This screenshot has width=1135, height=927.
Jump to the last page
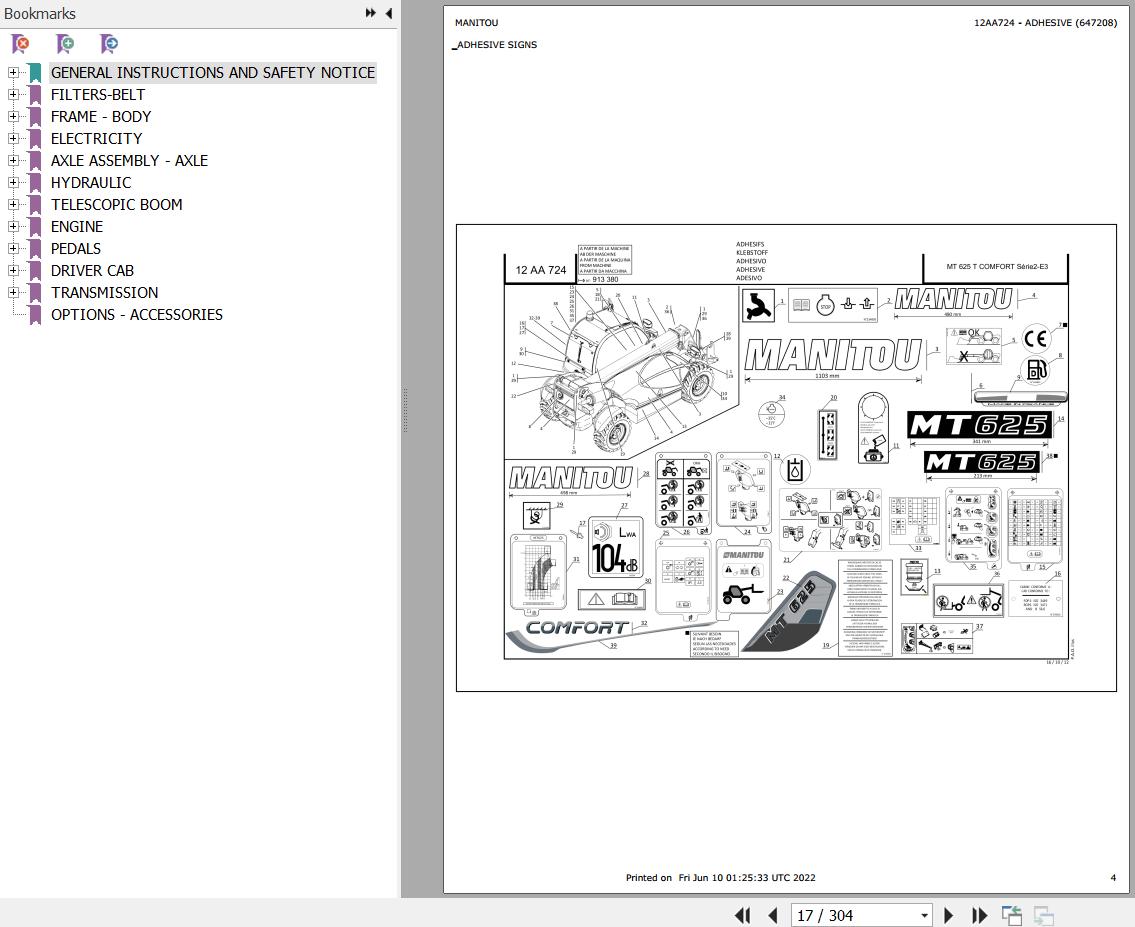979,915
